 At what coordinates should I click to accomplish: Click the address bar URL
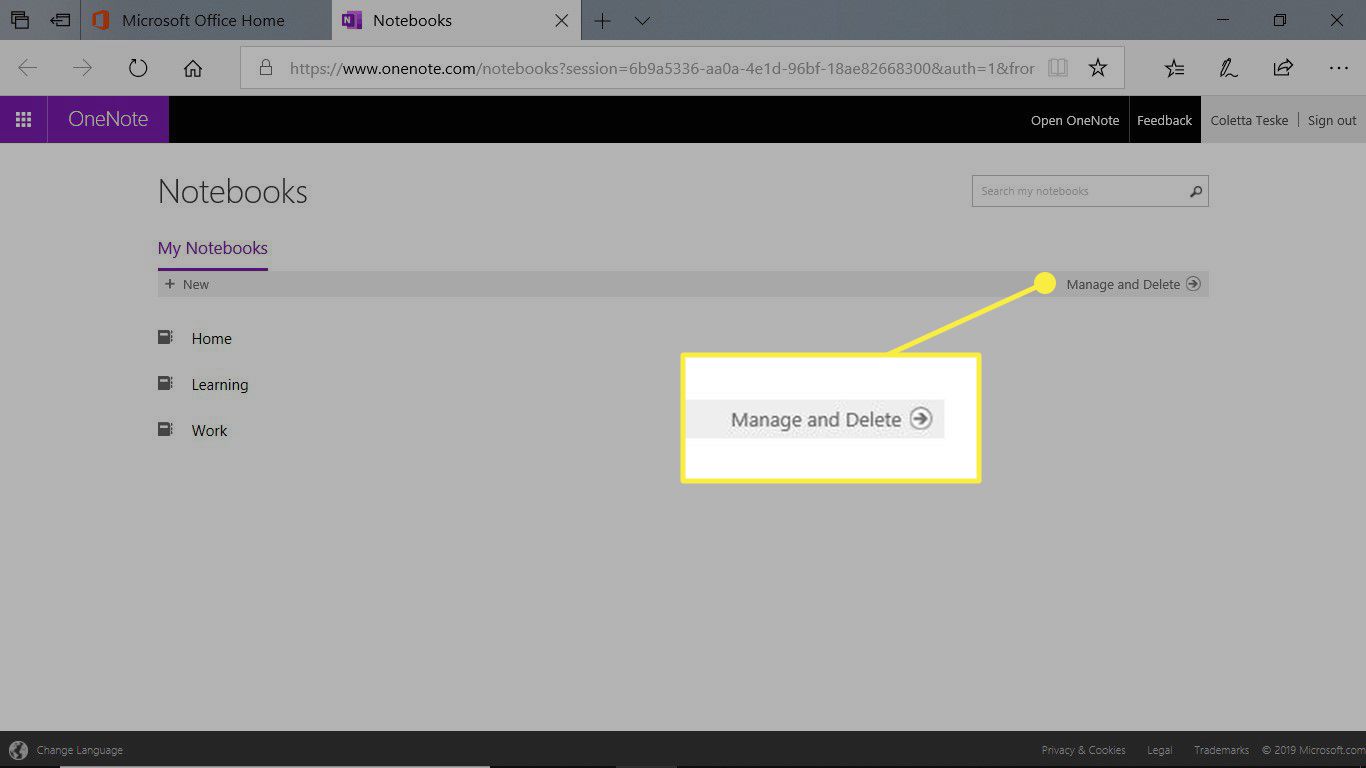tap(662, 68)
